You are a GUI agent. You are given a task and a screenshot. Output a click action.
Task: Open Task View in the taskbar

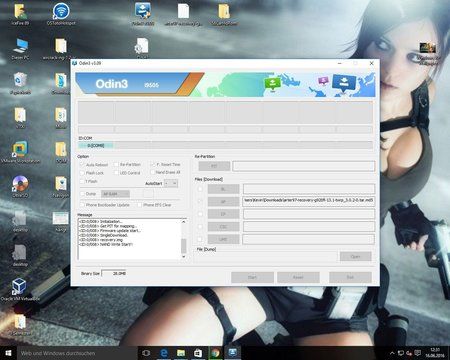[146, 353]
